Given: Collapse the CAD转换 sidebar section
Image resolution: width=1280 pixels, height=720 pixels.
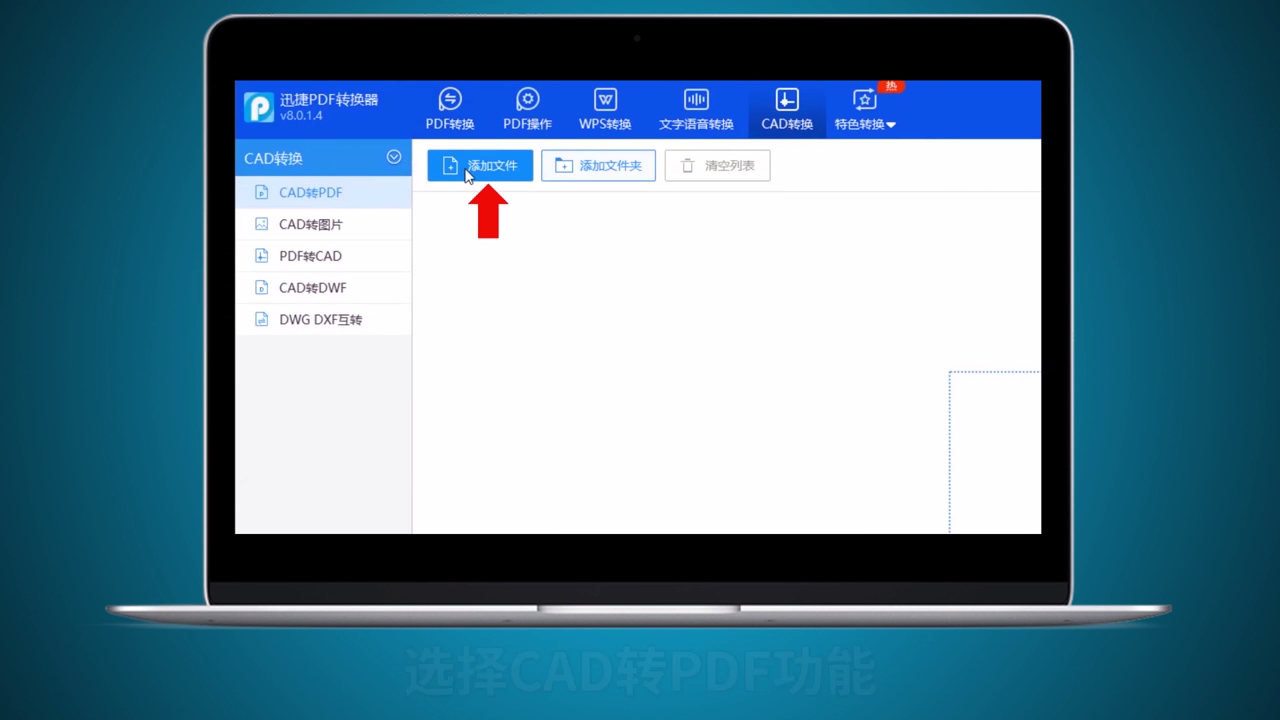Looking at the screenshot, I should click(x=394, y=157).
